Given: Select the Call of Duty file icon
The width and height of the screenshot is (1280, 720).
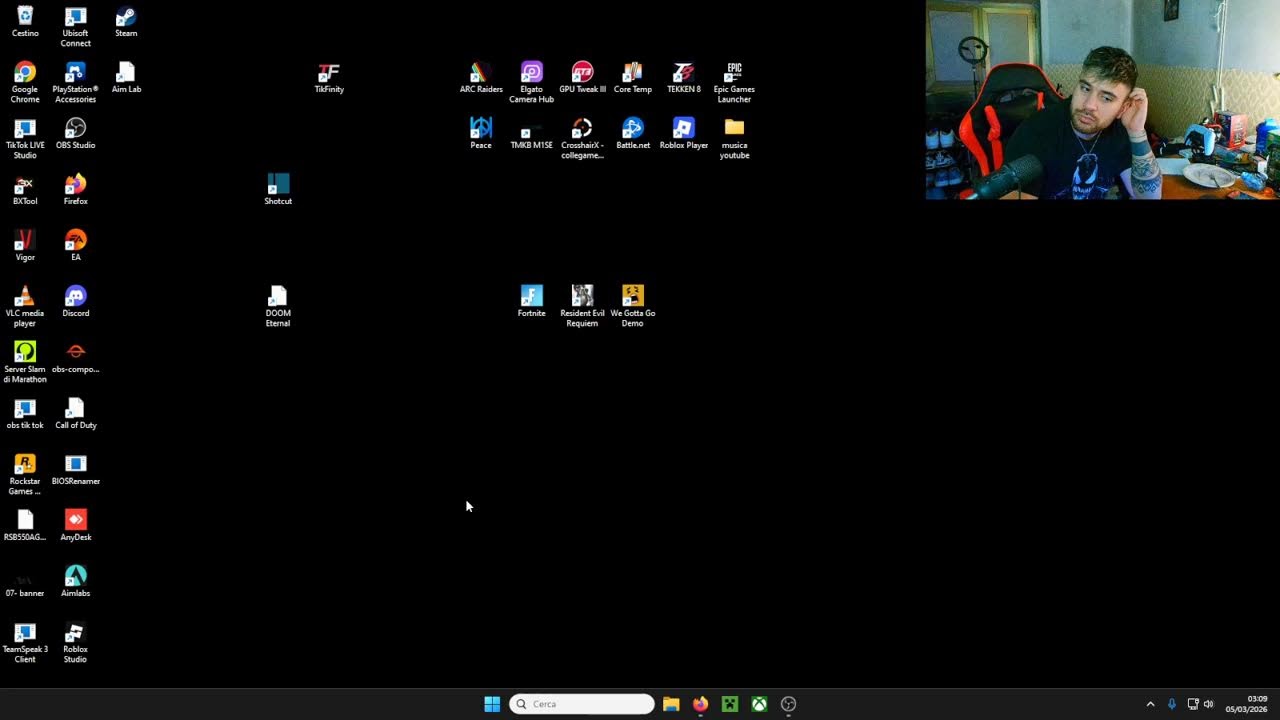Looking at the screenshot, I should point(75,413).
